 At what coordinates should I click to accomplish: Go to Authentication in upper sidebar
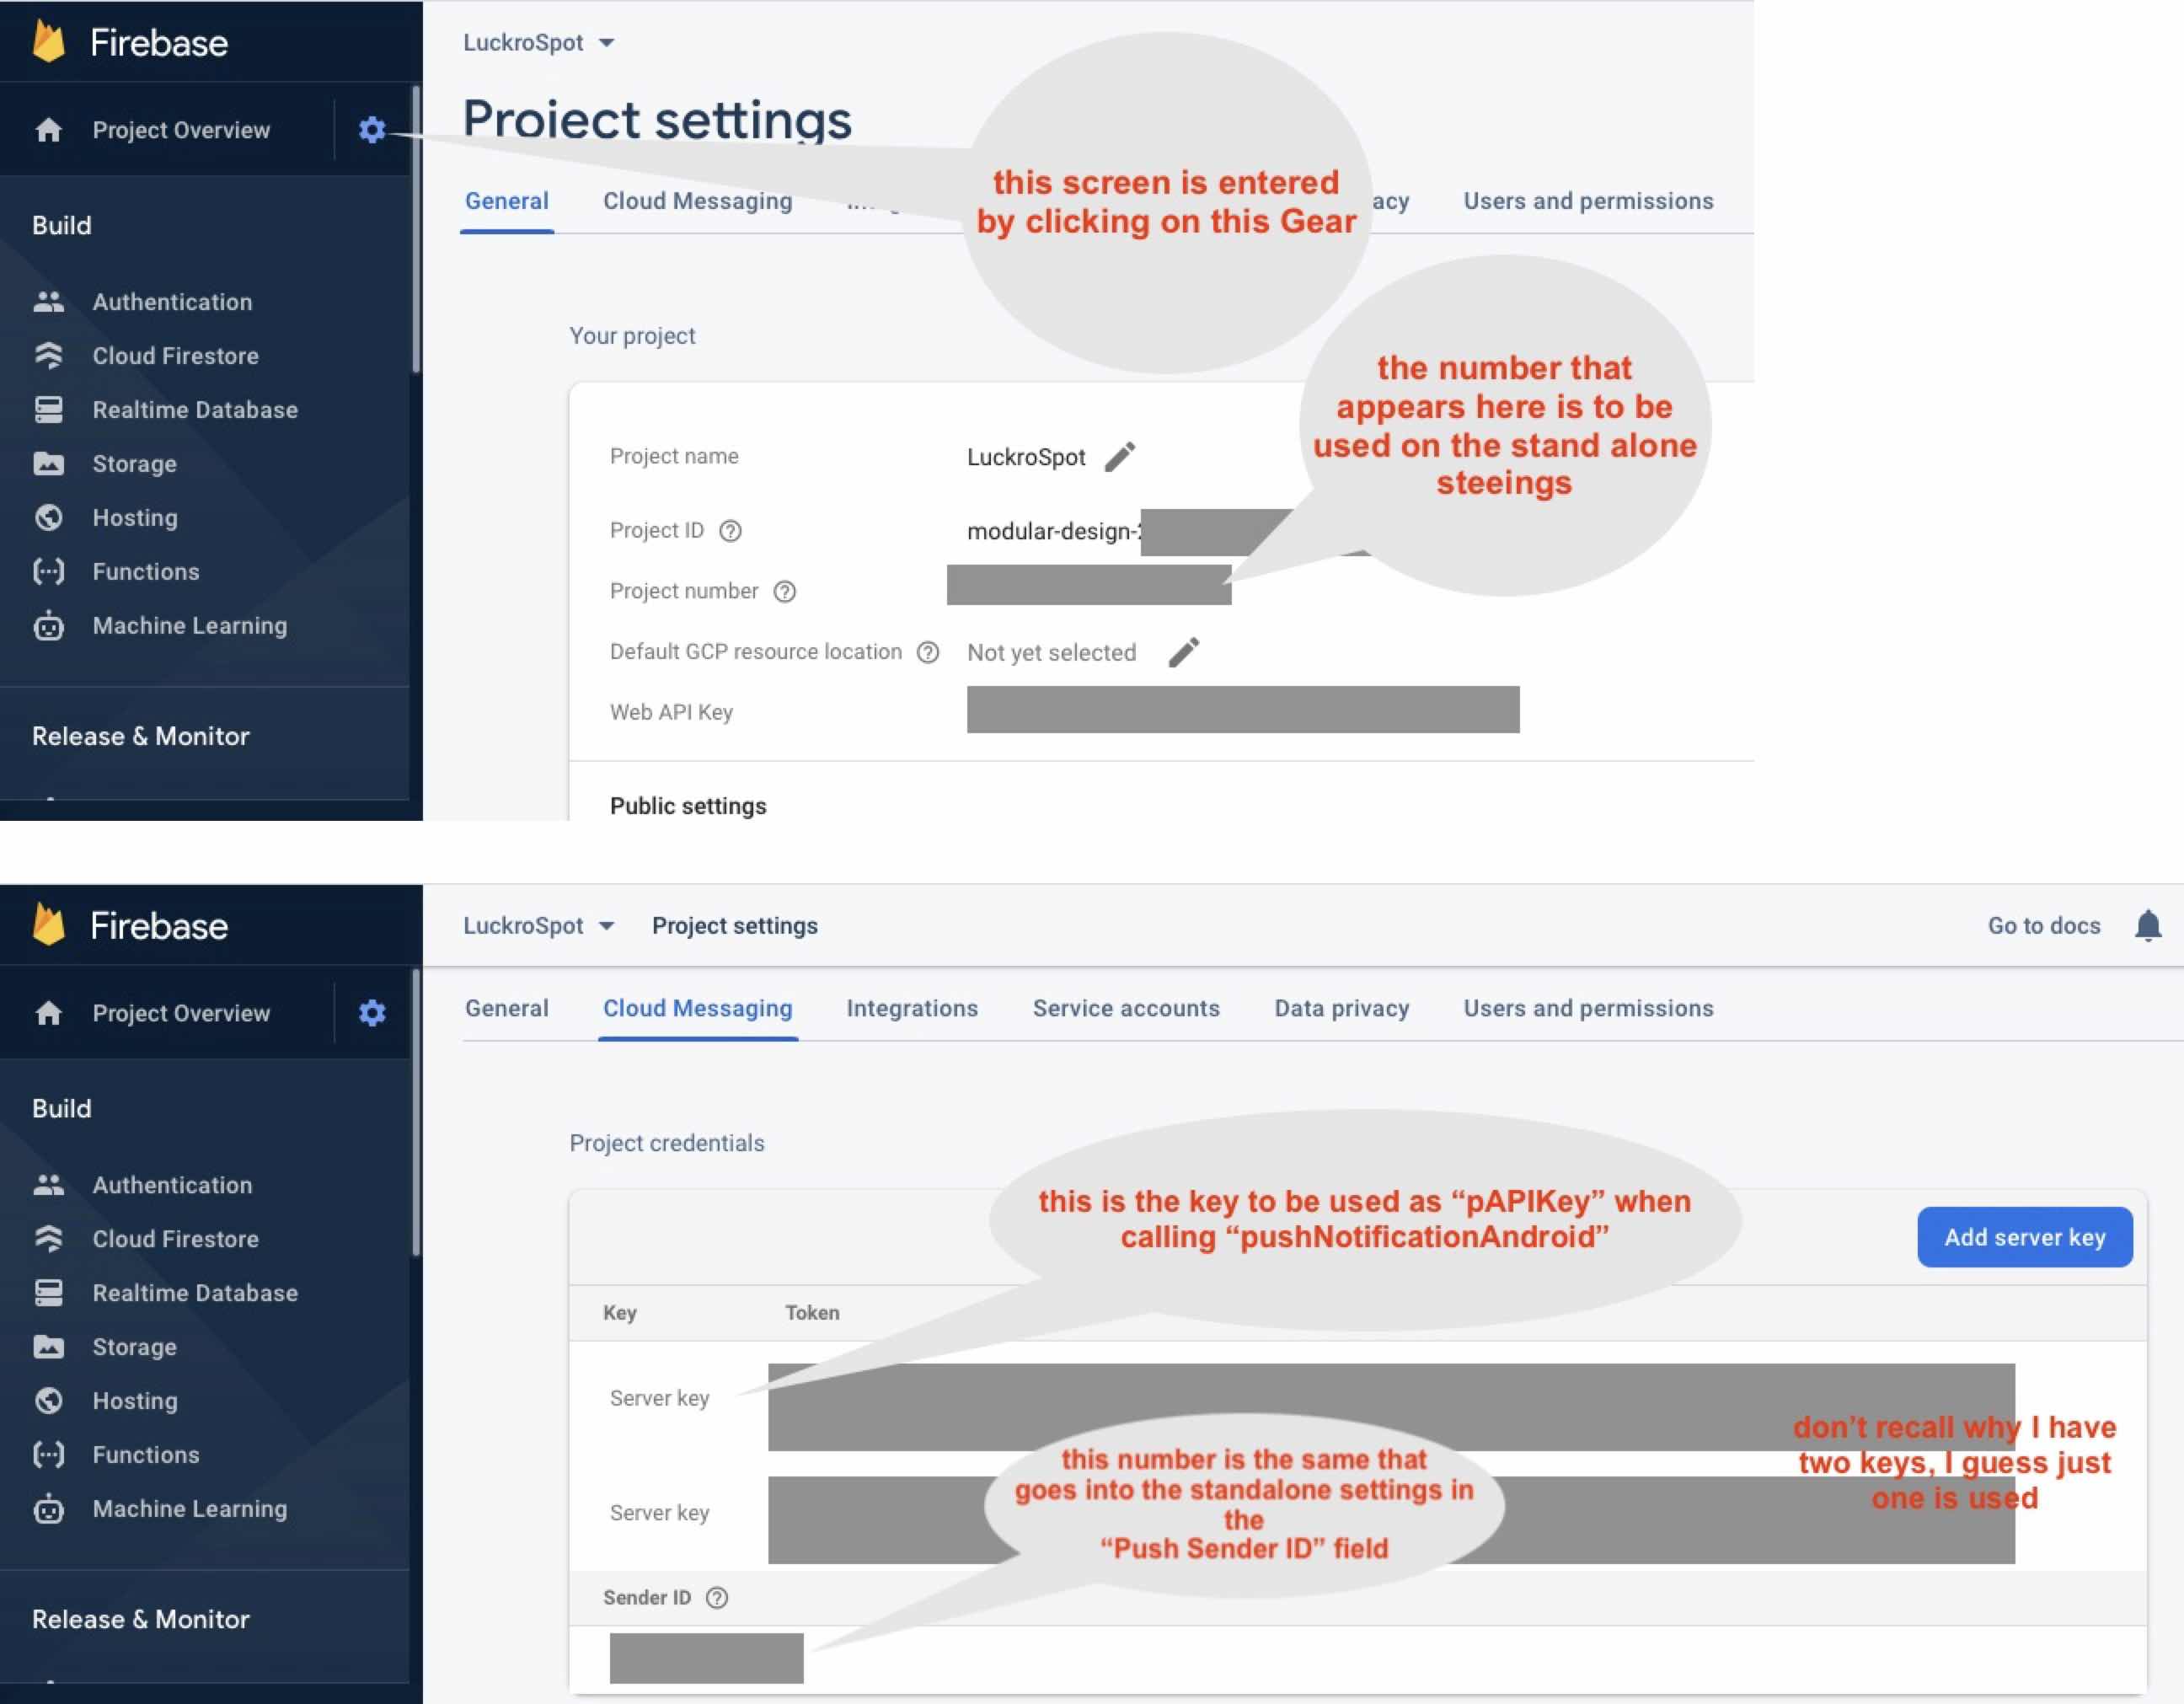pos(172,302)
